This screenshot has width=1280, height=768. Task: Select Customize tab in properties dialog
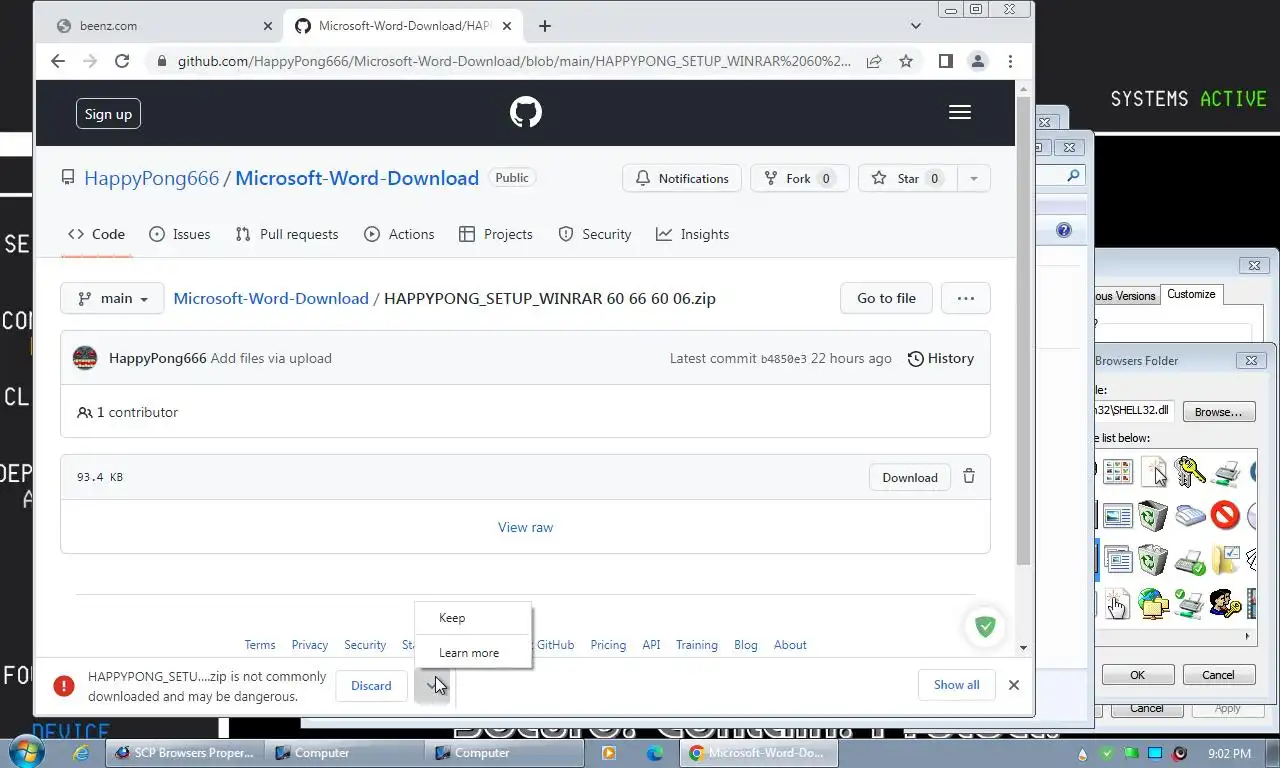1191,294
